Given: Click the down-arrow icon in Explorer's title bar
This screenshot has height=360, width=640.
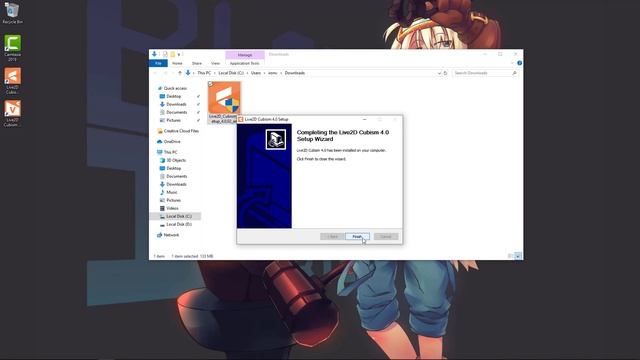Looking at the screenshot, I should (x=154, y=54).
